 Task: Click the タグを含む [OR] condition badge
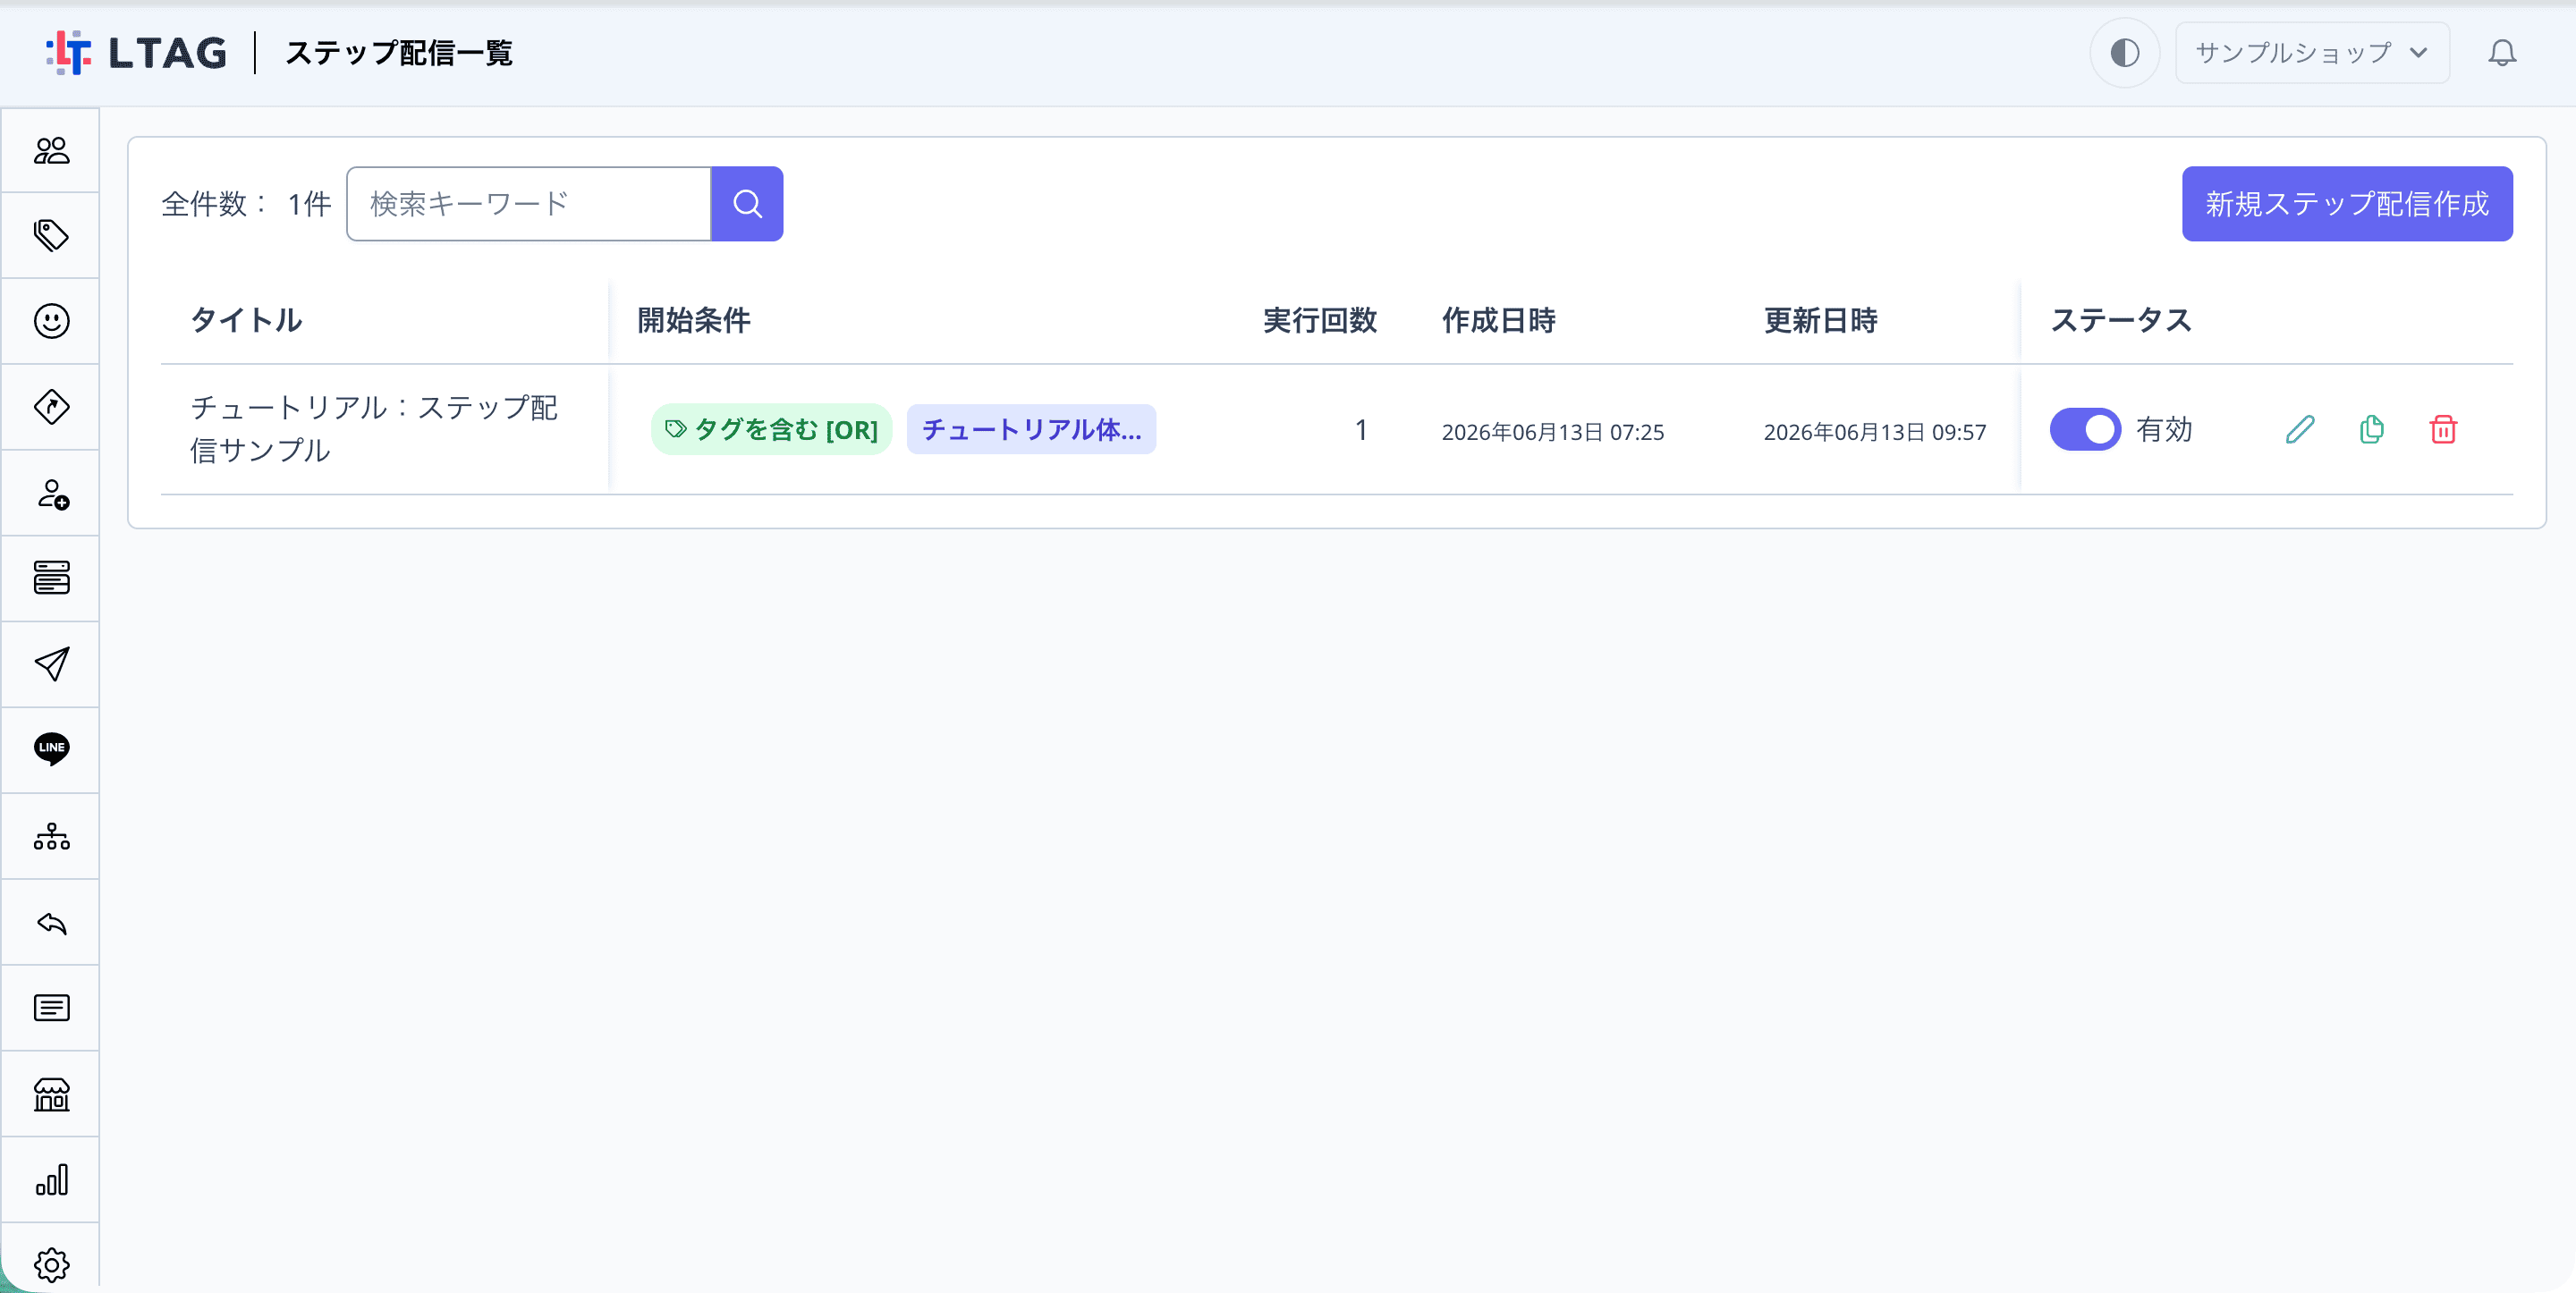tap(771, 430)
